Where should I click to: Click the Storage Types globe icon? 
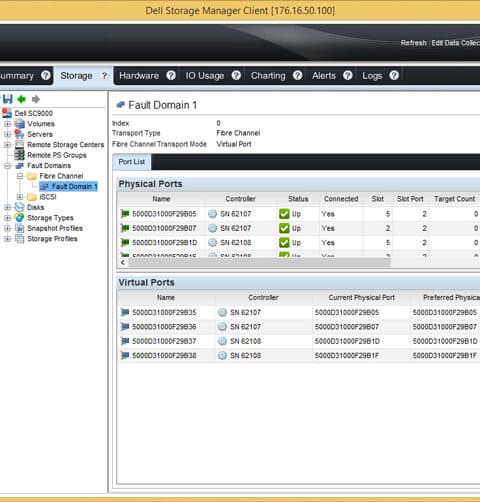coord(20,217)
